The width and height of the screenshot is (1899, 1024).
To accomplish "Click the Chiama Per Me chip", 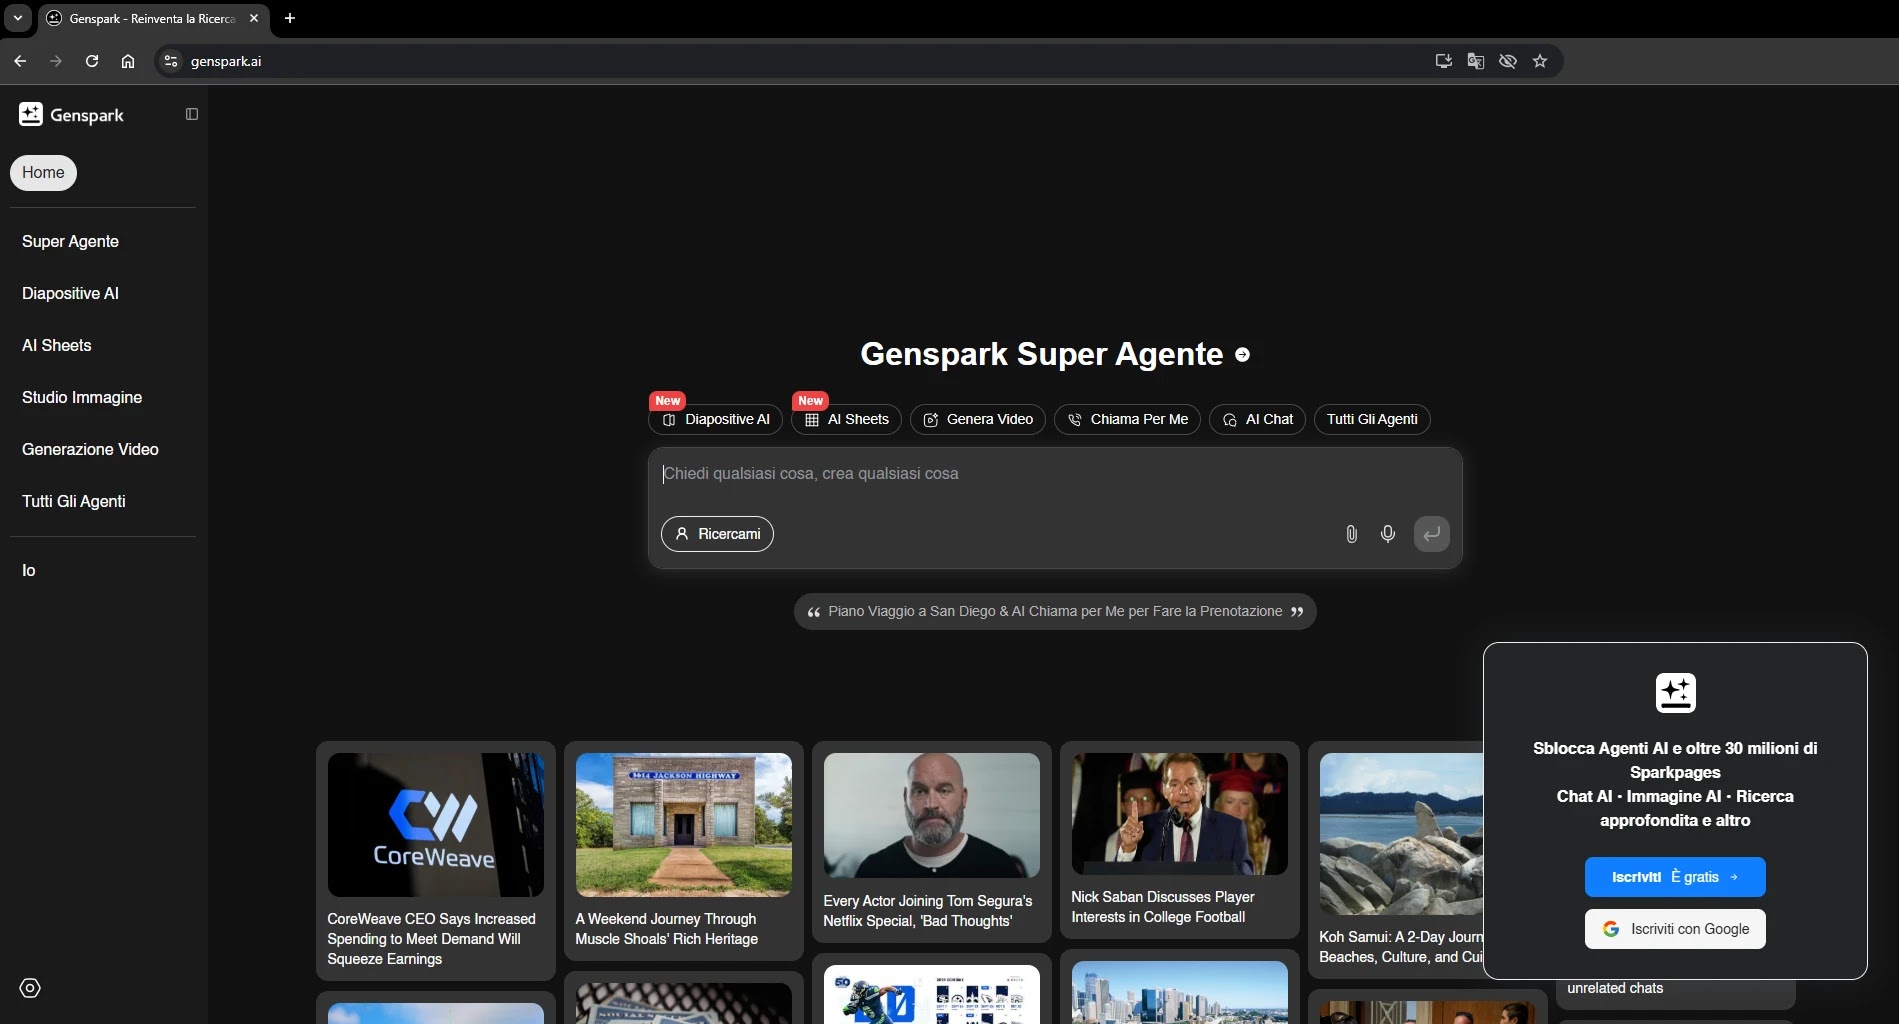I will point(1127,419).
